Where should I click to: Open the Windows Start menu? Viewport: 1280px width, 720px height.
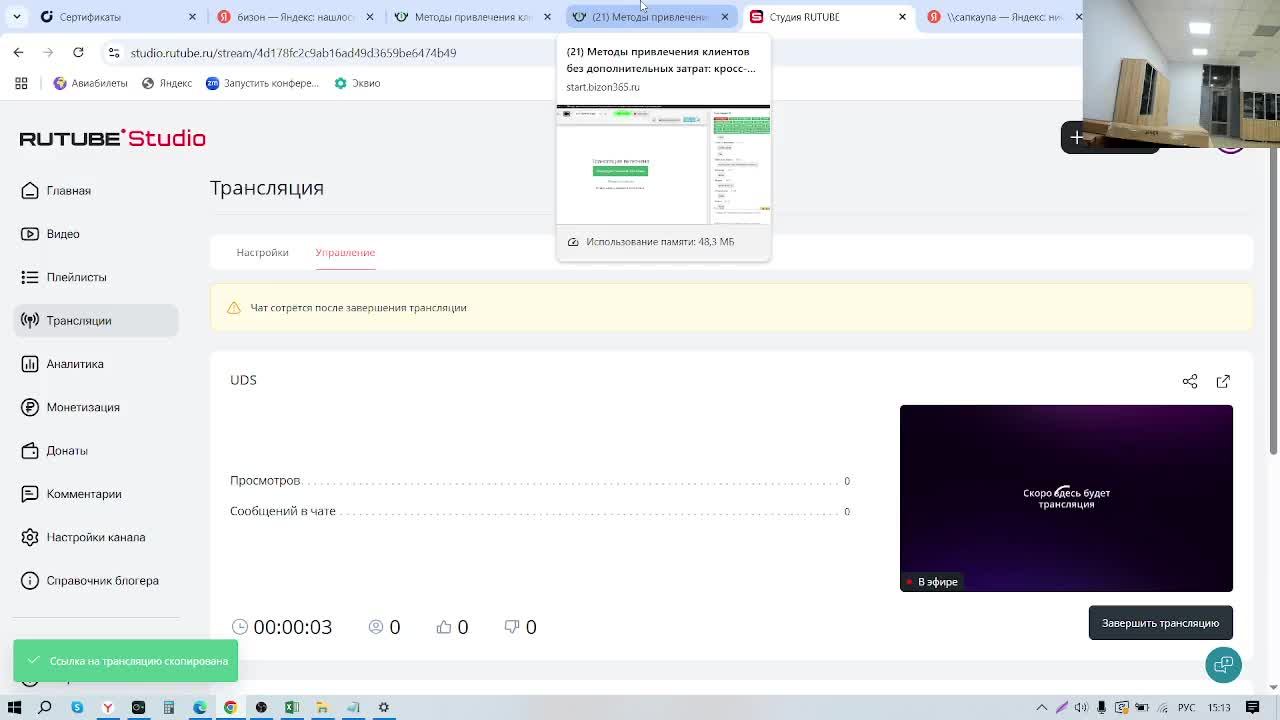tap(14, 707)
